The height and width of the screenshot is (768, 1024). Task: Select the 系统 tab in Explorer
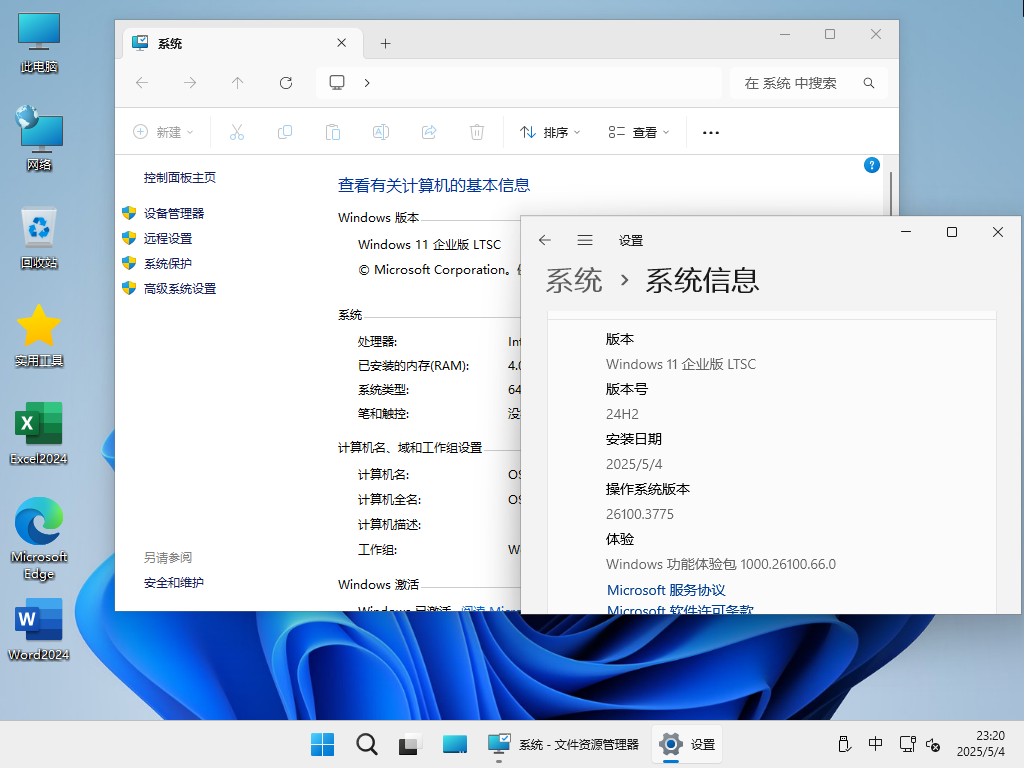(242, 43)
